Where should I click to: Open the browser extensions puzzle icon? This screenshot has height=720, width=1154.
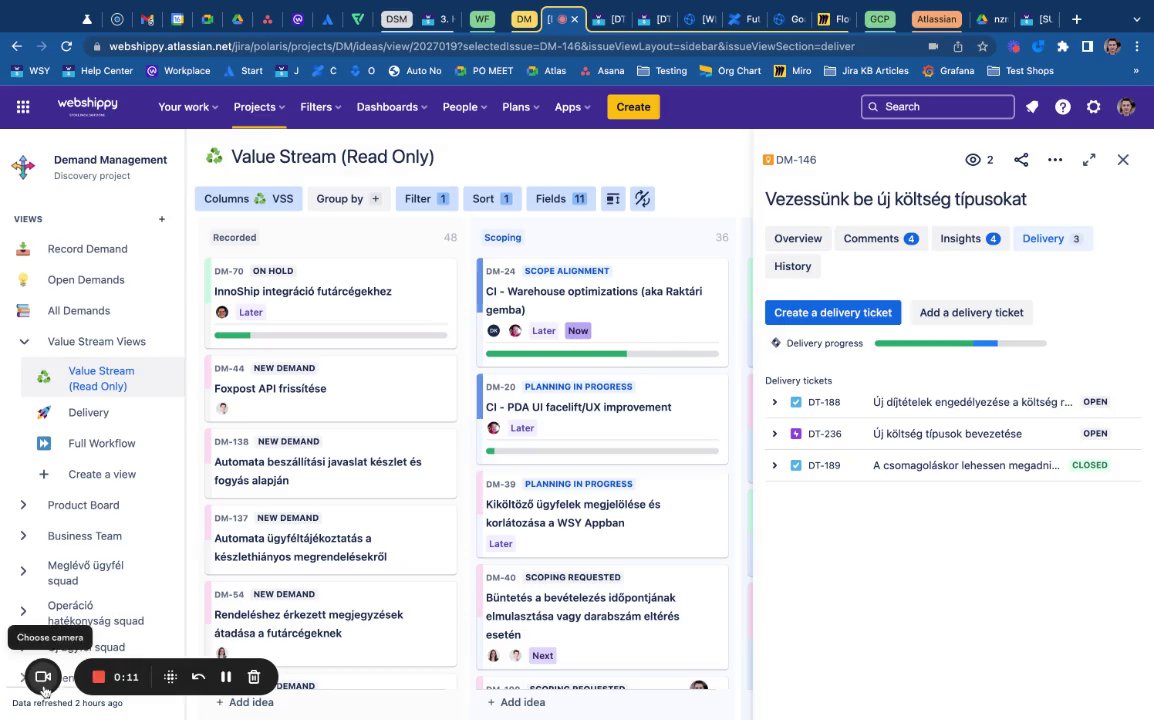(x=1063, y=46)
